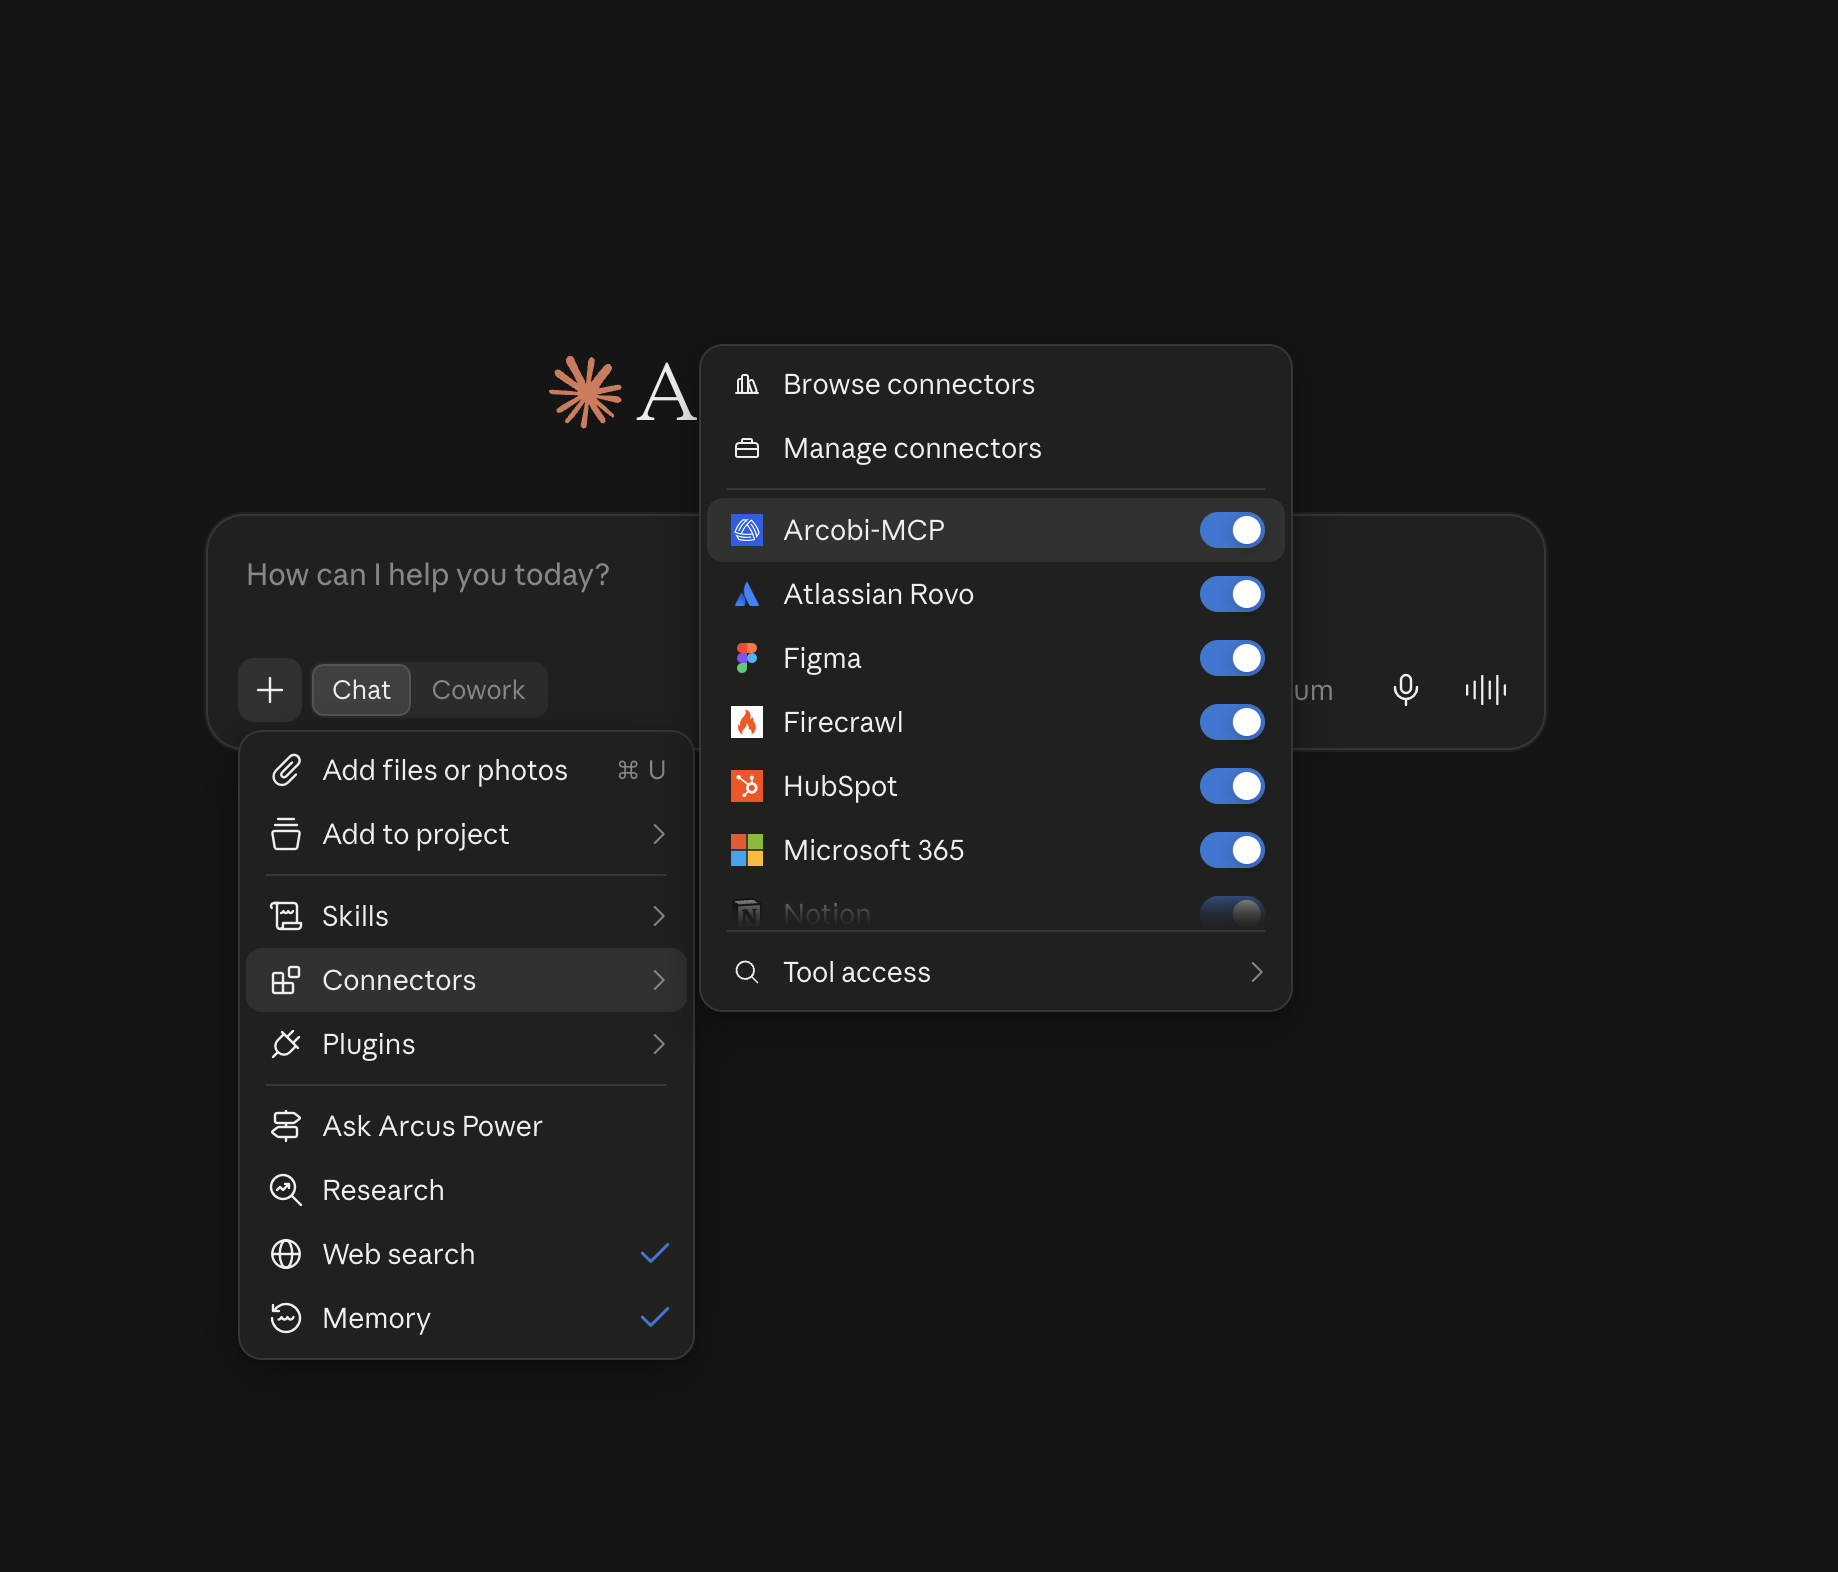Image resolution: width=1838 pixels, height=1572 pixels.
Task: Select the Add files or photos item
Action: tap(466, 770)
